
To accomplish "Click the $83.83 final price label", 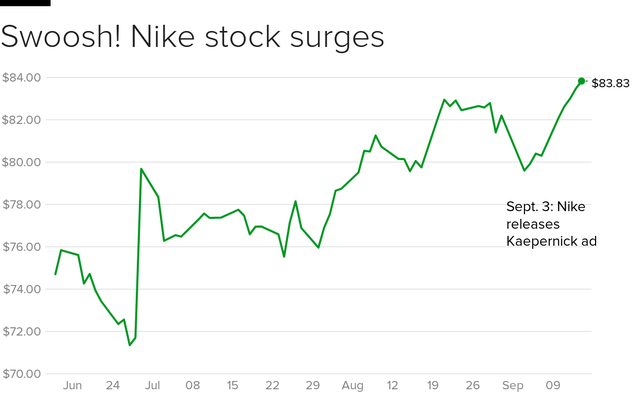I will pos(610,83).
